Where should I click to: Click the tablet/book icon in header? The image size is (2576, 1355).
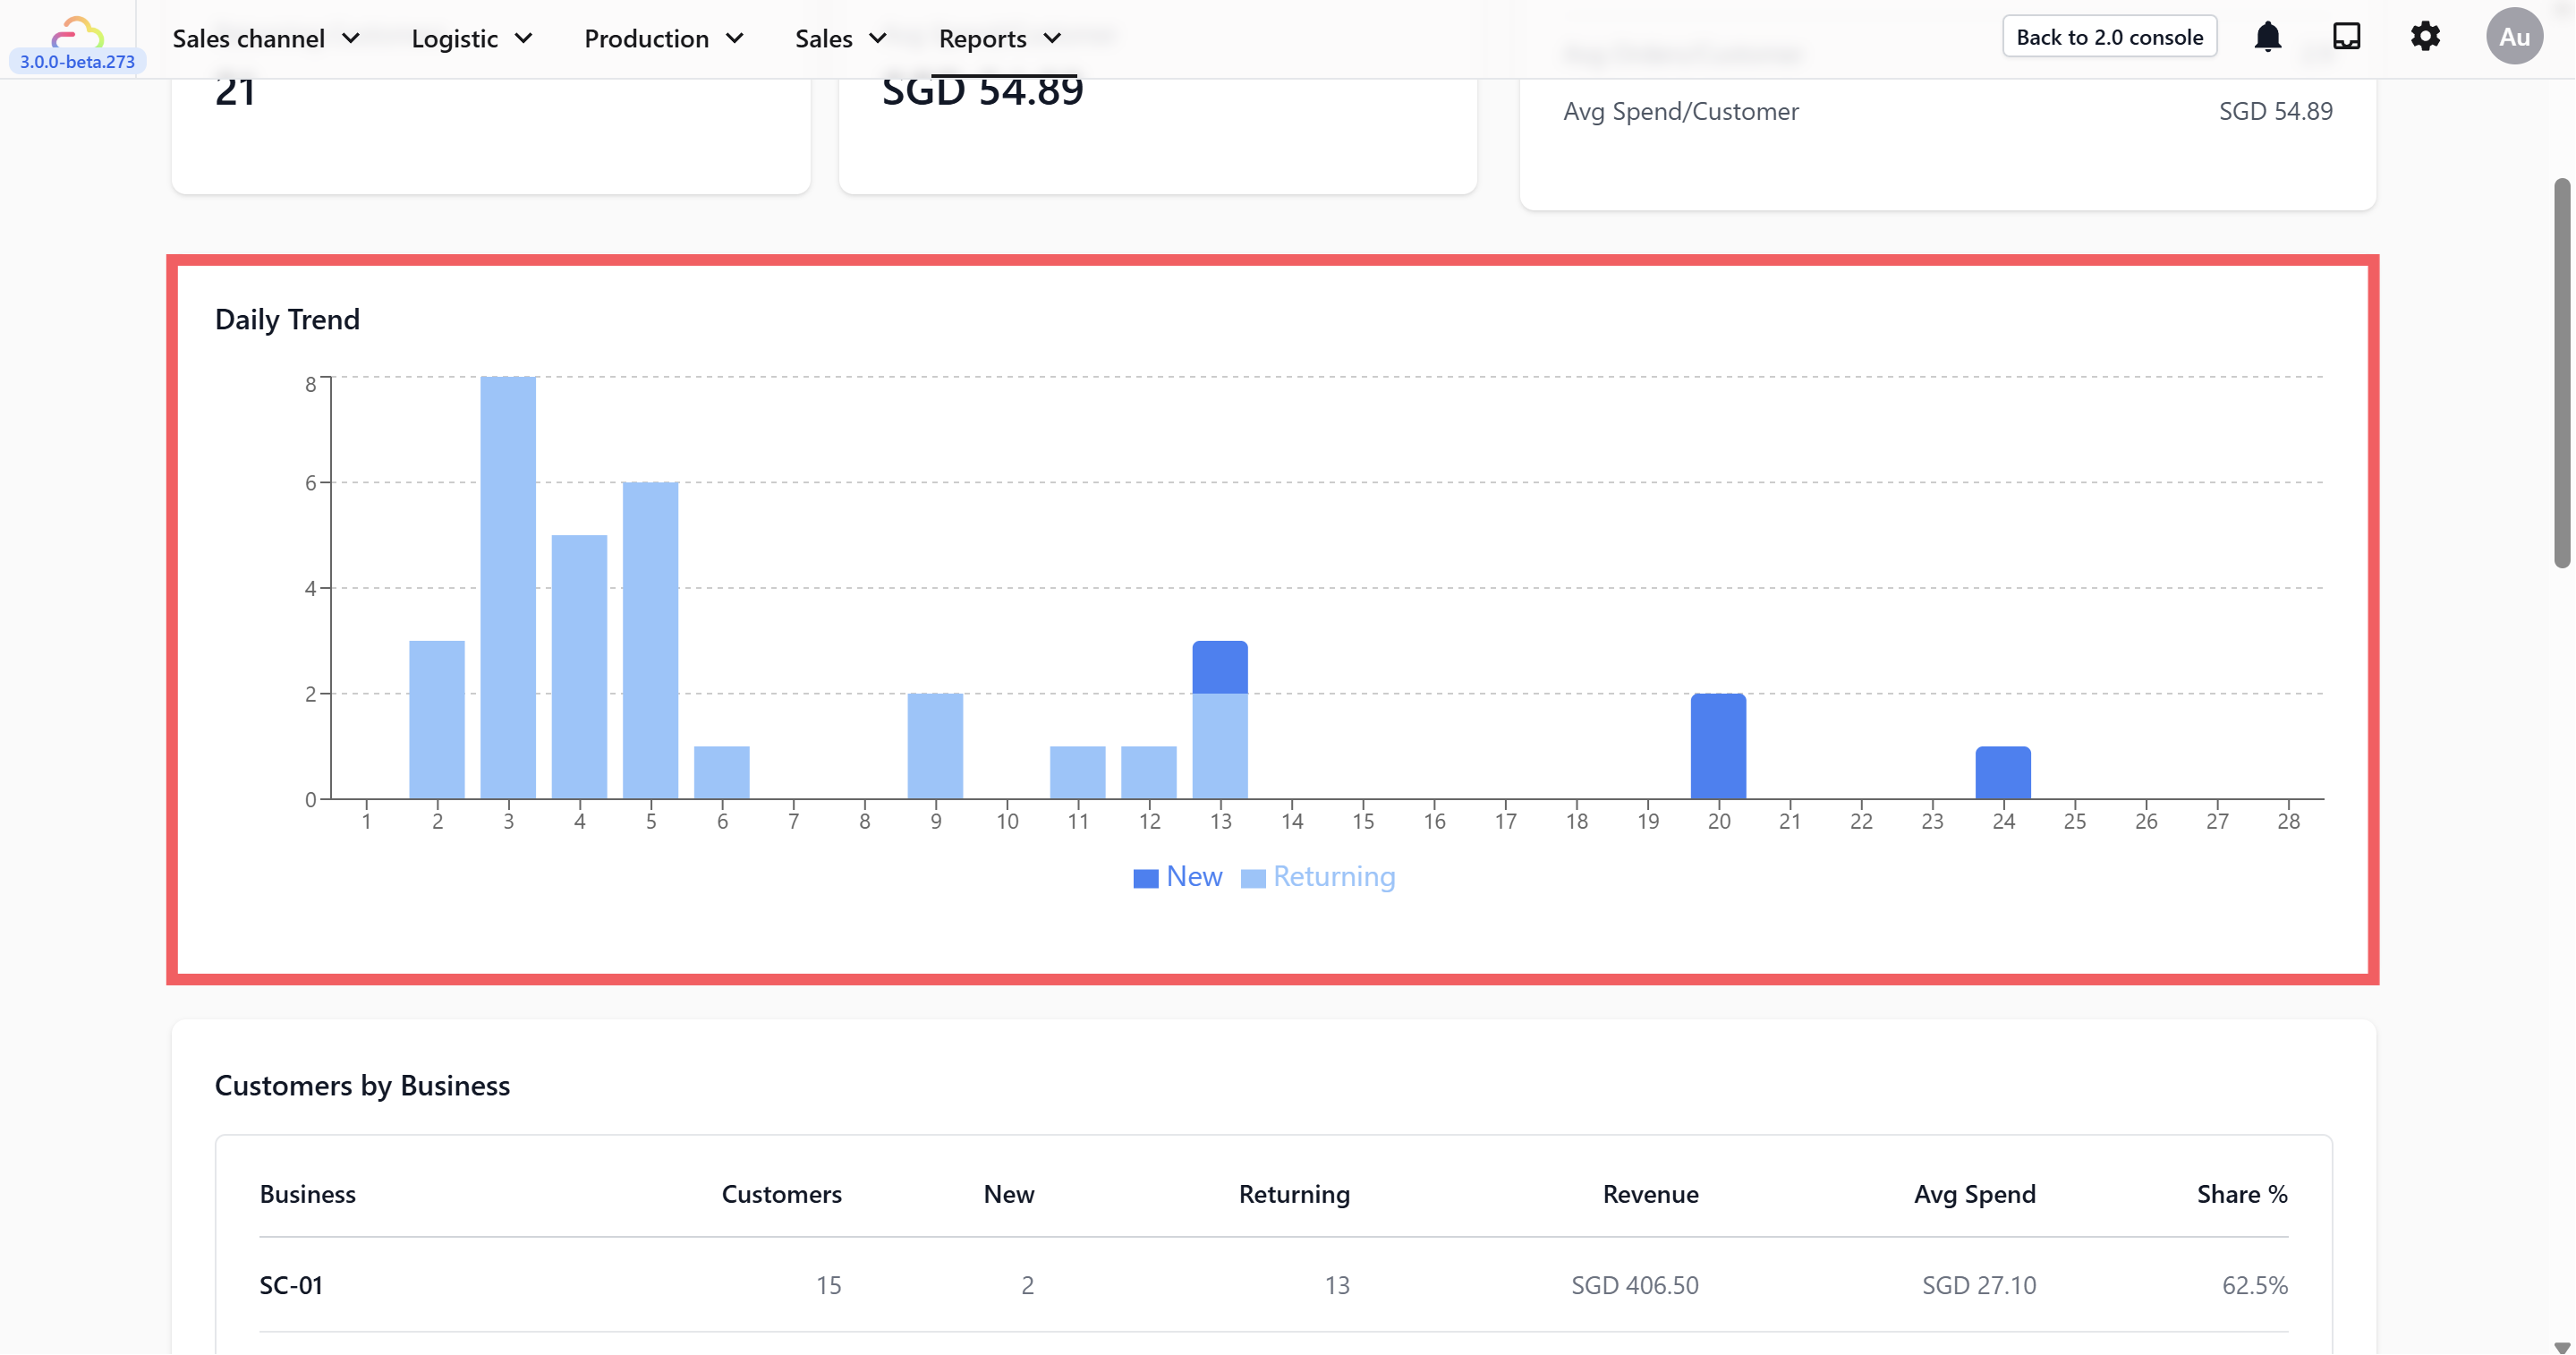click(2346, 37)
